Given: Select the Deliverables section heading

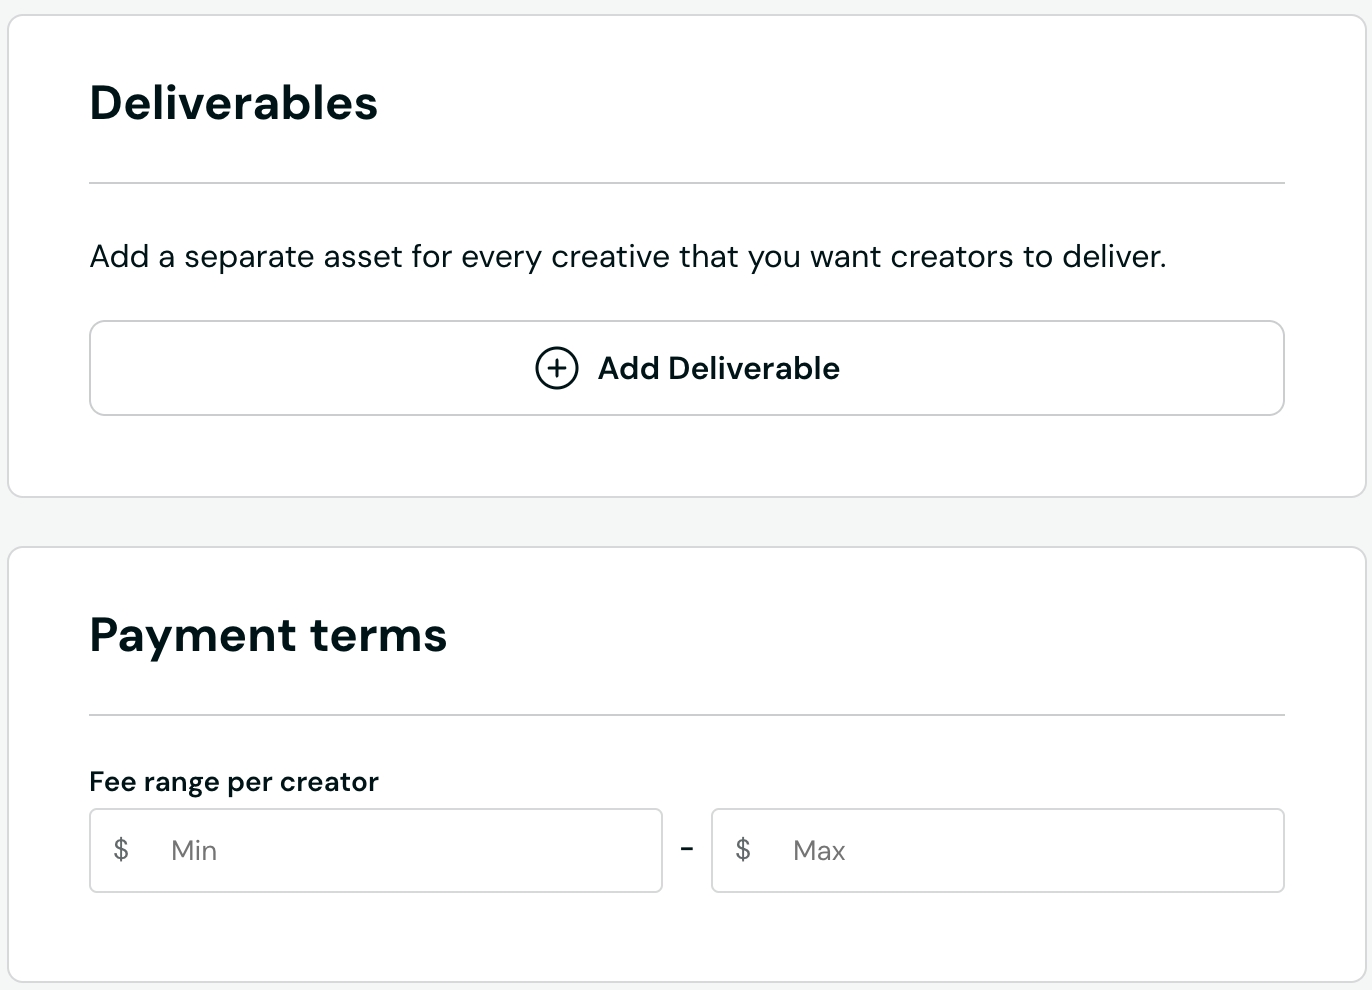Looking at the screenshot, I should (x=234, y=102).
